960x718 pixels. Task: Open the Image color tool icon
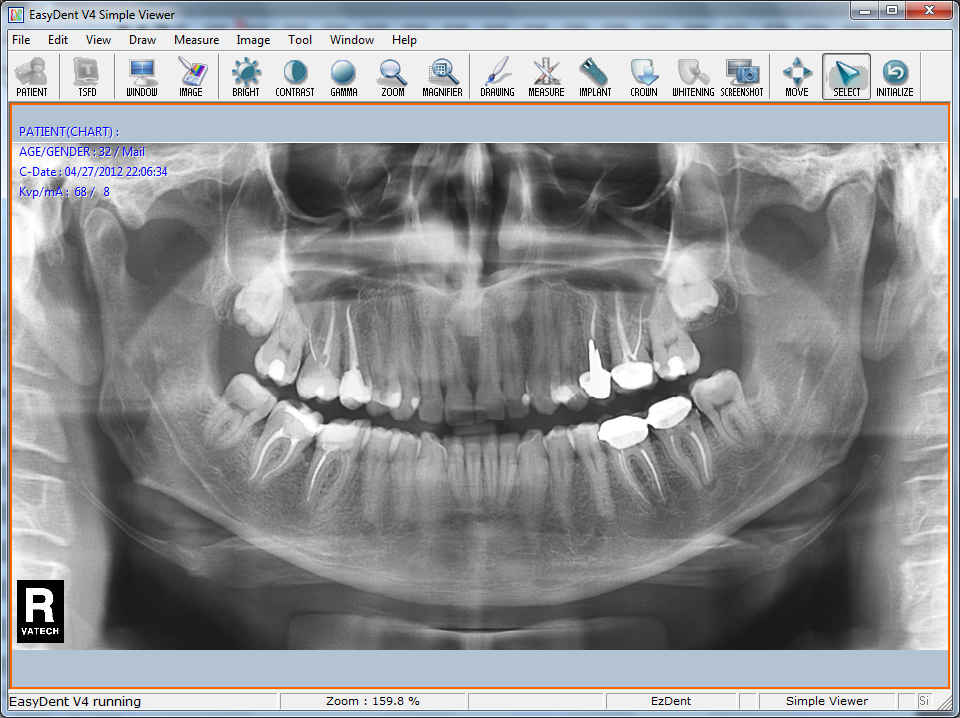pos(191,77)
